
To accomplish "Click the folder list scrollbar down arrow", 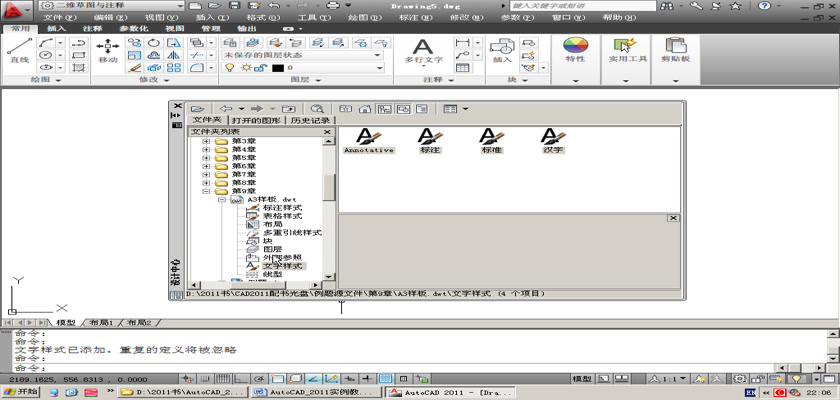I will coord(329,276).
